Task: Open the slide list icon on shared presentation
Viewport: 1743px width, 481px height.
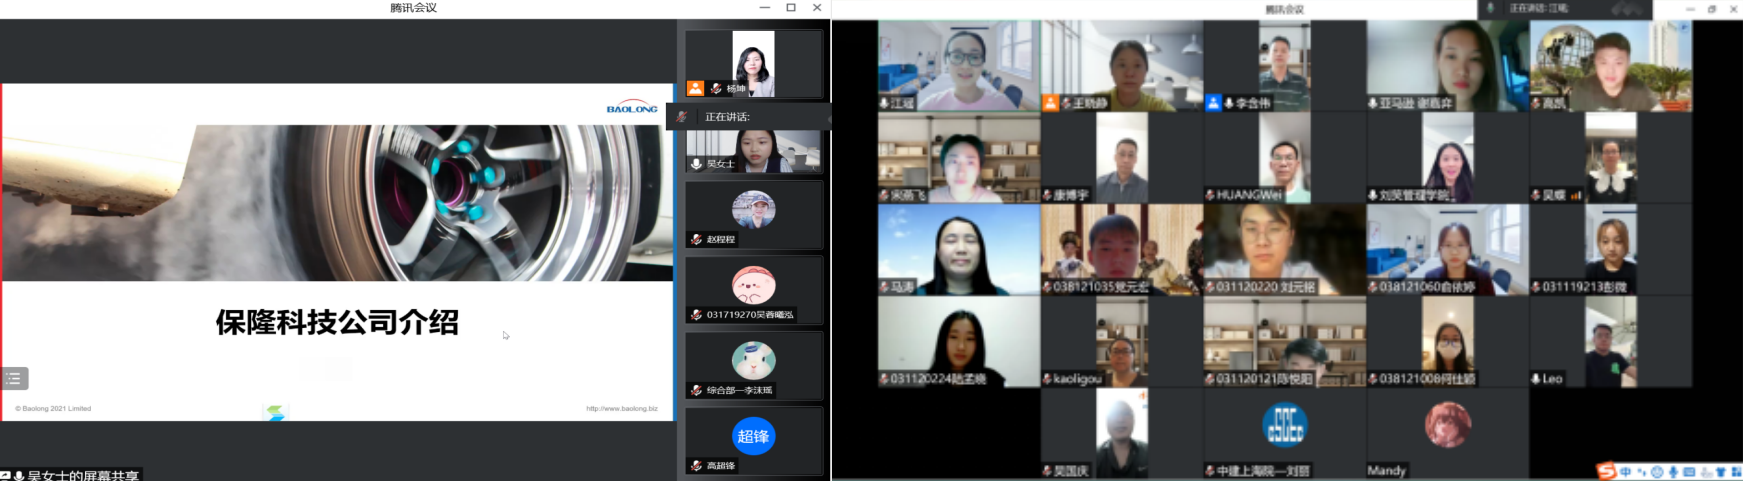Action: pyautogui.click(x=14, y=378)
